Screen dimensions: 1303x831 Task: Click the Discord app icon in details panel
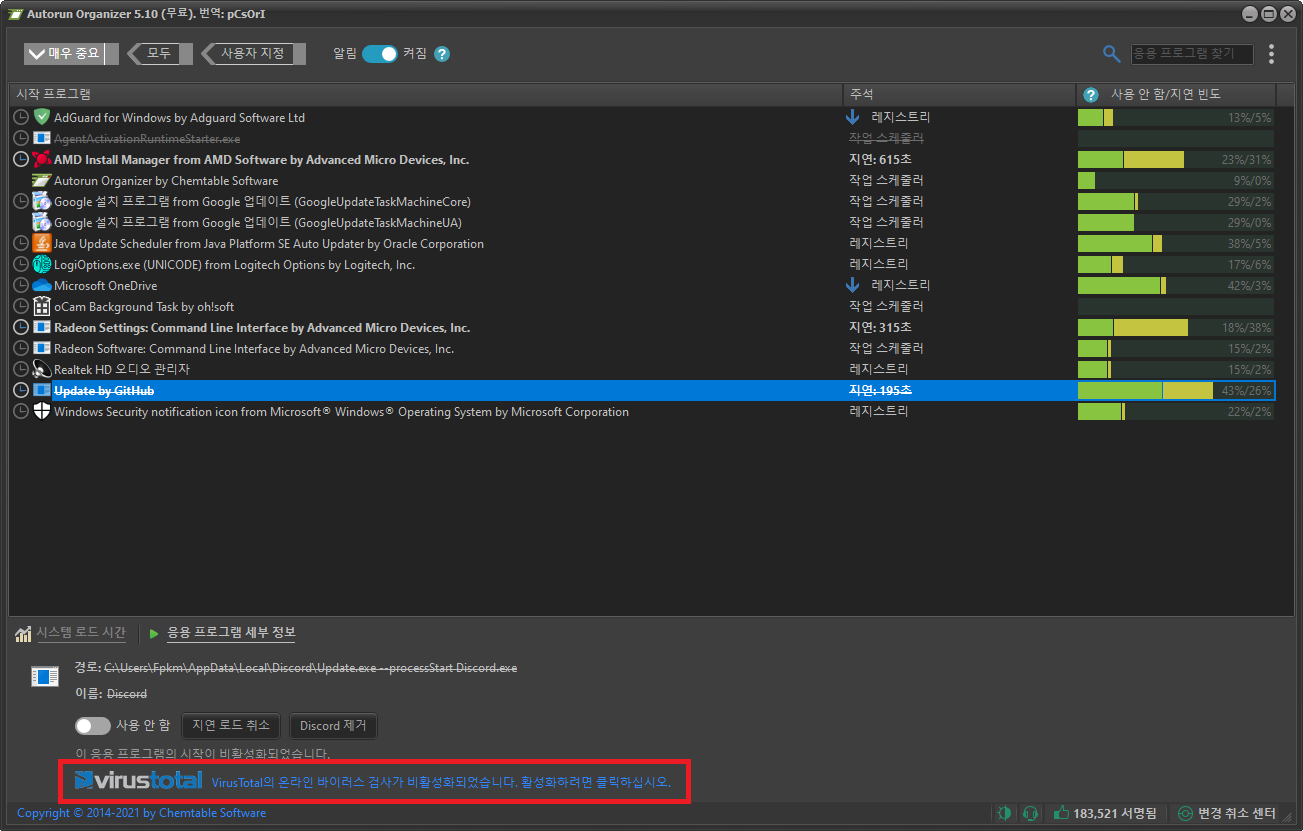pyautogui.click(x=45, y=677)
